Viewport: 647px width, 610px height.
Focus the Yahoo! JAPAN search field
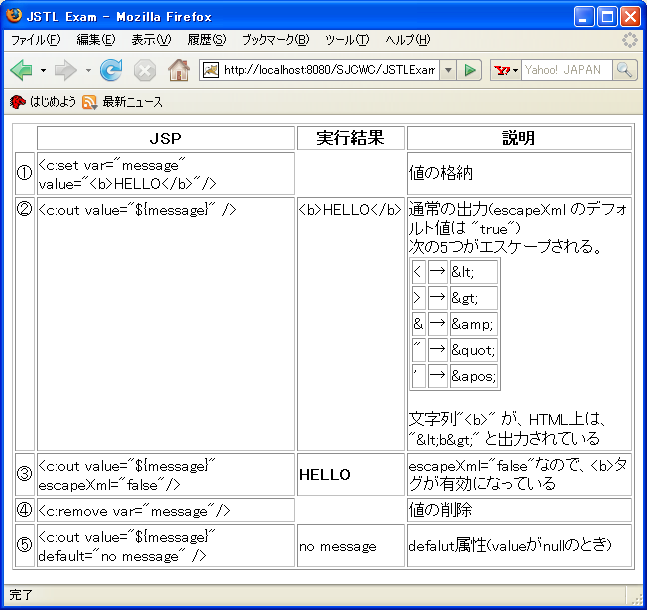(x=567, y=70)
